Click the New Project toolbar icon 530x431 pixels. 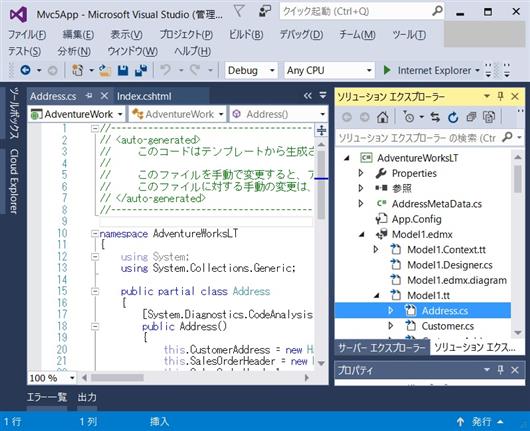coord(77,70)
